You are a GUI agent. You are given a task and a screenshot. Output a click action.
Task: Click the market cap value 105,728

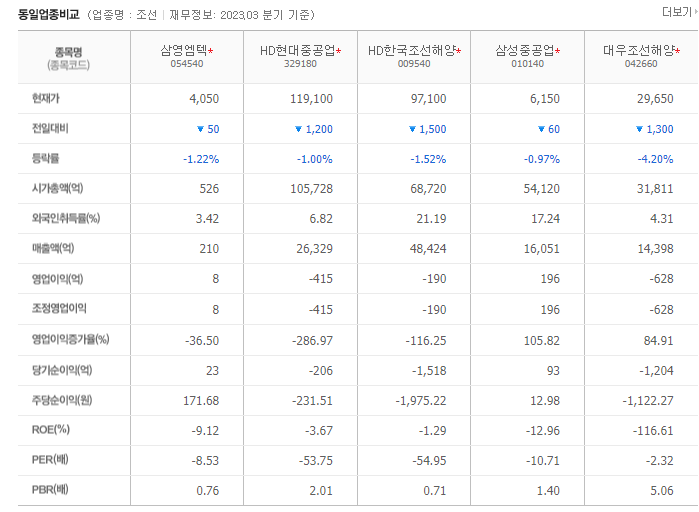pos(312,189)
